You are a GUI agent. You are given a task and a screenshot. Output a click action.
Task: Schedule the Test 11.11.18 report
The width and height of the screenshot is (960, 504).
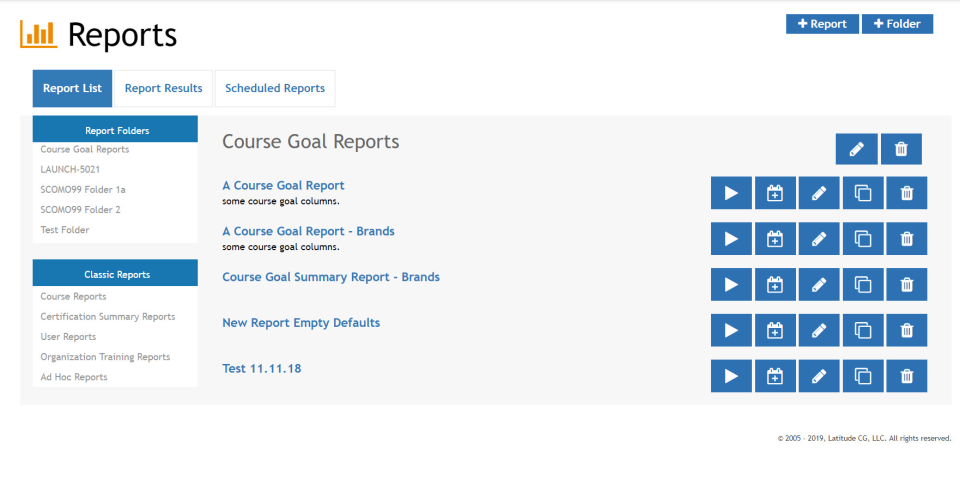(x=775, y=376)
